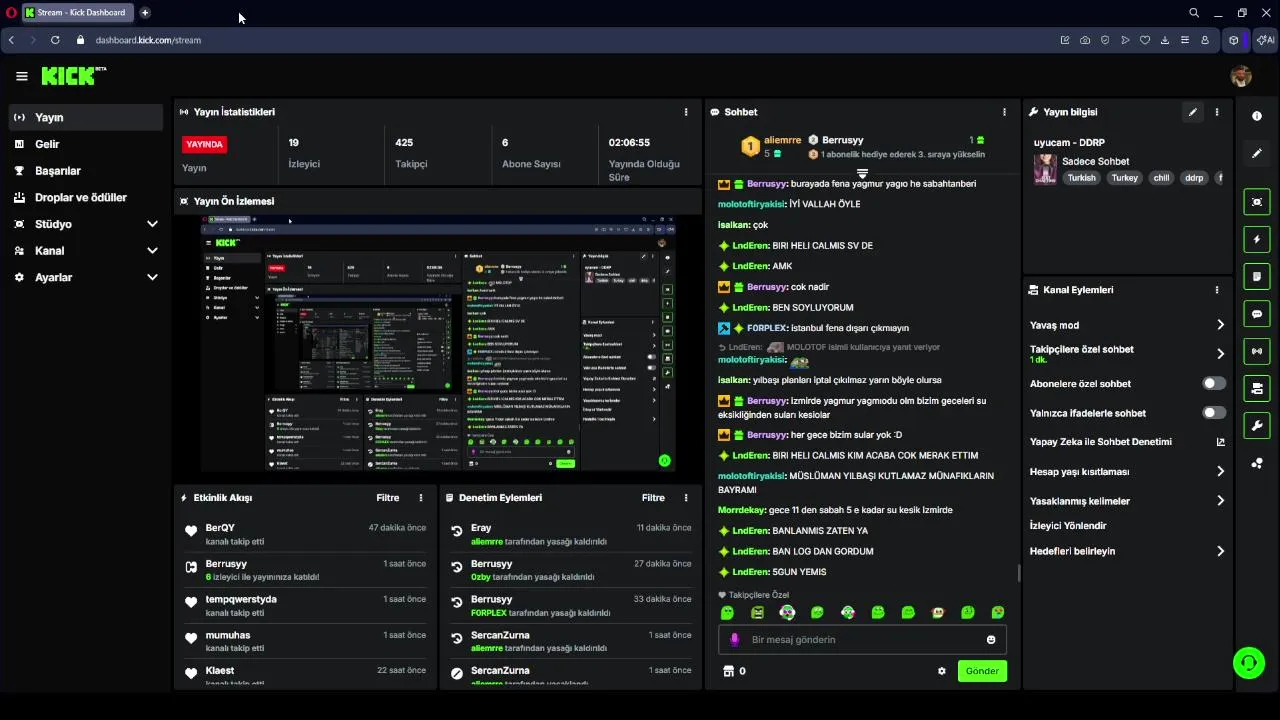
Task: Open the Yayın İstatistikleri three-dot menu
Action: 685,112
